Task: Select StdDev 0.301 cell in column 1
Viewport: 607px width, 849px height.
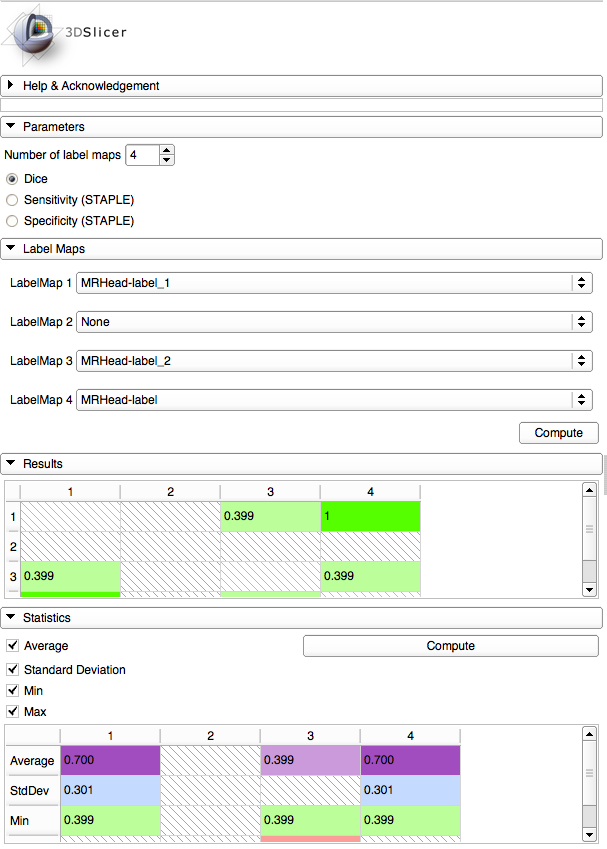Action: click(x=110, y=791)
